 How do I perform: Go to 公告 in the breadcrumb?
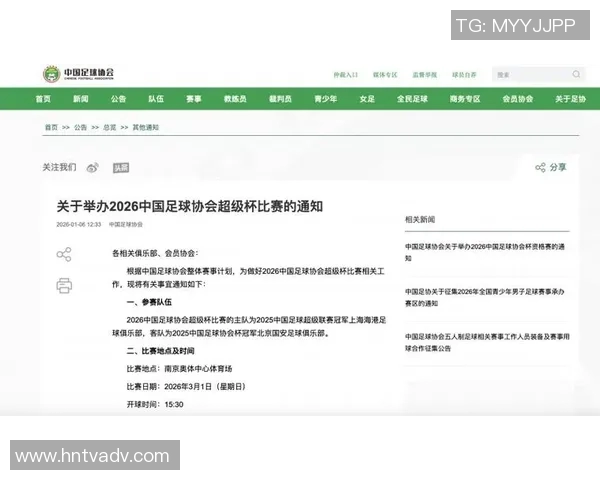[x=80, y=127]
